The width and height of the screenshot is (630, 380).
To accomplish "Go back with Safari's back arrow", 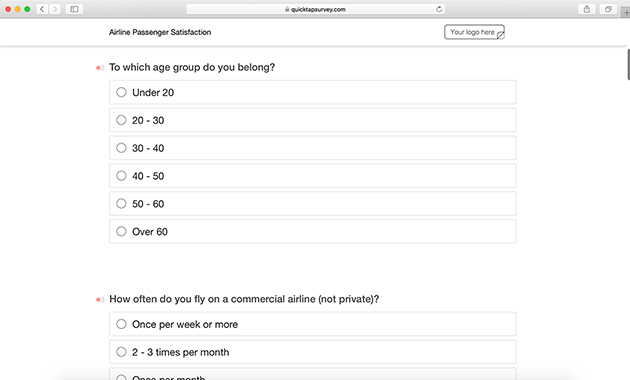I will coord(42,9).
